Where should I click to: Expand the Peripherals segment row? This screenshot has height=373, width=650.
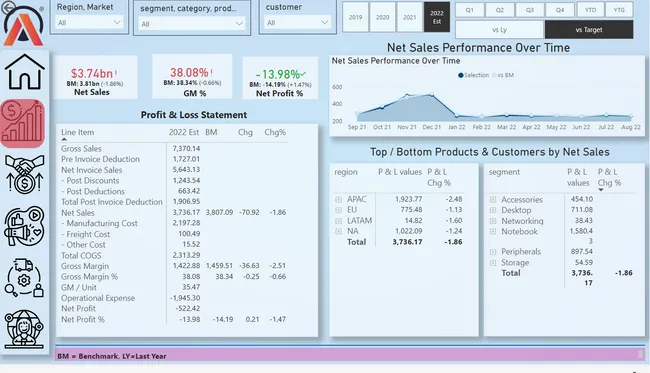pyautogui.click(x=493, y=252)
